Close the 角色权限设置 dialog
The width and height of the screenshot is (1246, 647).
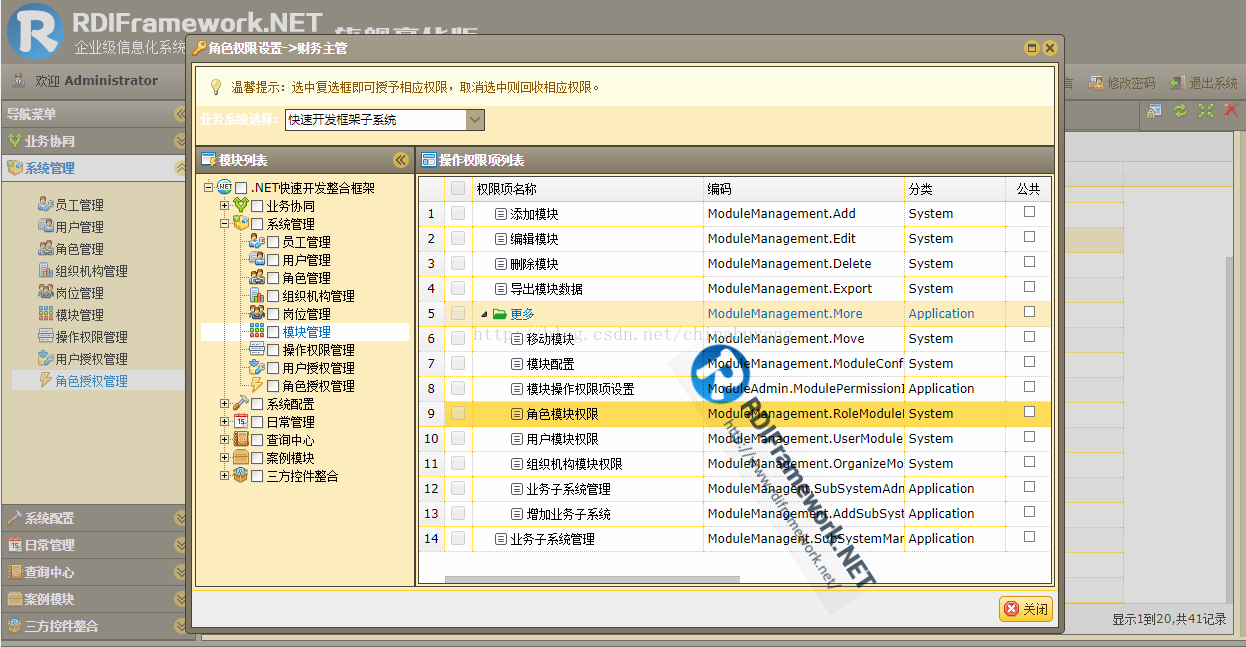pyautogui.click(x=1050, y=48)
